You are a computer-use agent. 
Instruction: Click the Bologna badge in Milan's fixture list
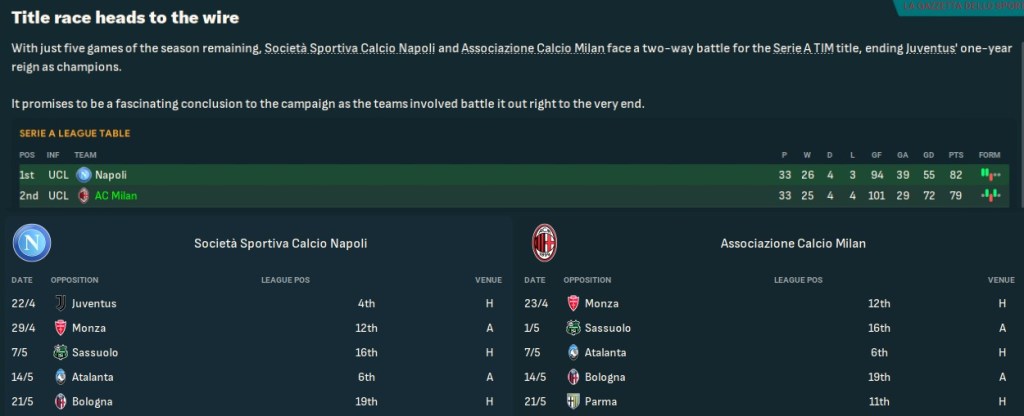[574, 377]
